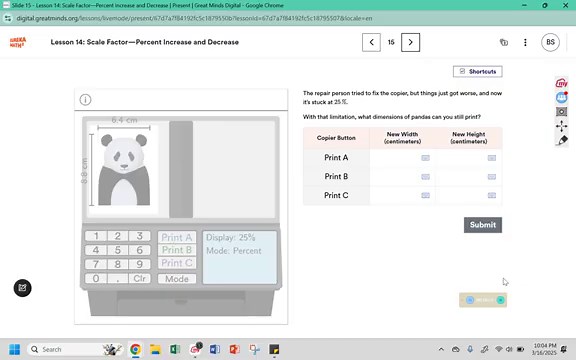The width and height of the screenshot is (576, 360).
Task: Click the copier Mode button
Action: click(177, 278)
